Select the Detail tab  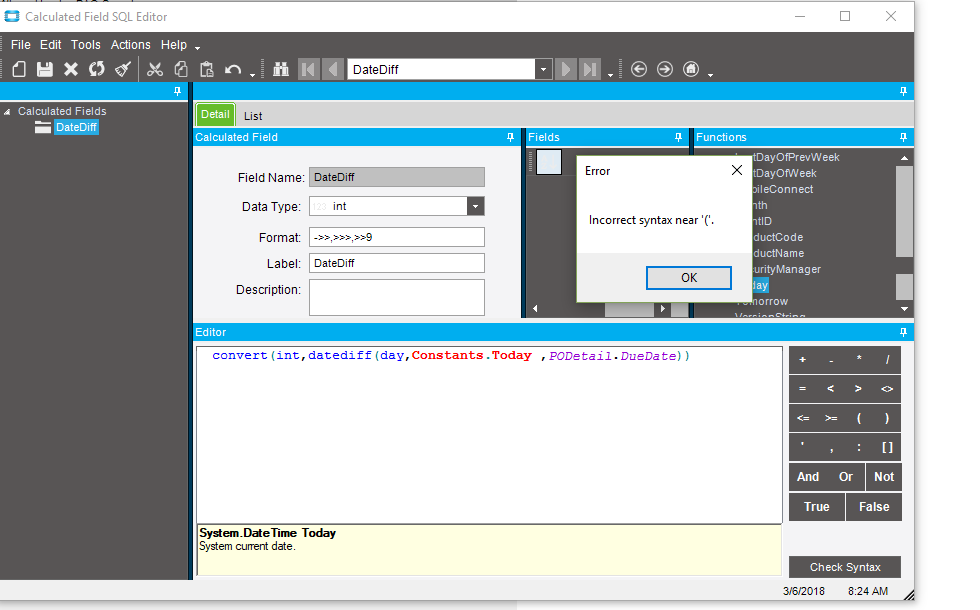tap(215, 115)
